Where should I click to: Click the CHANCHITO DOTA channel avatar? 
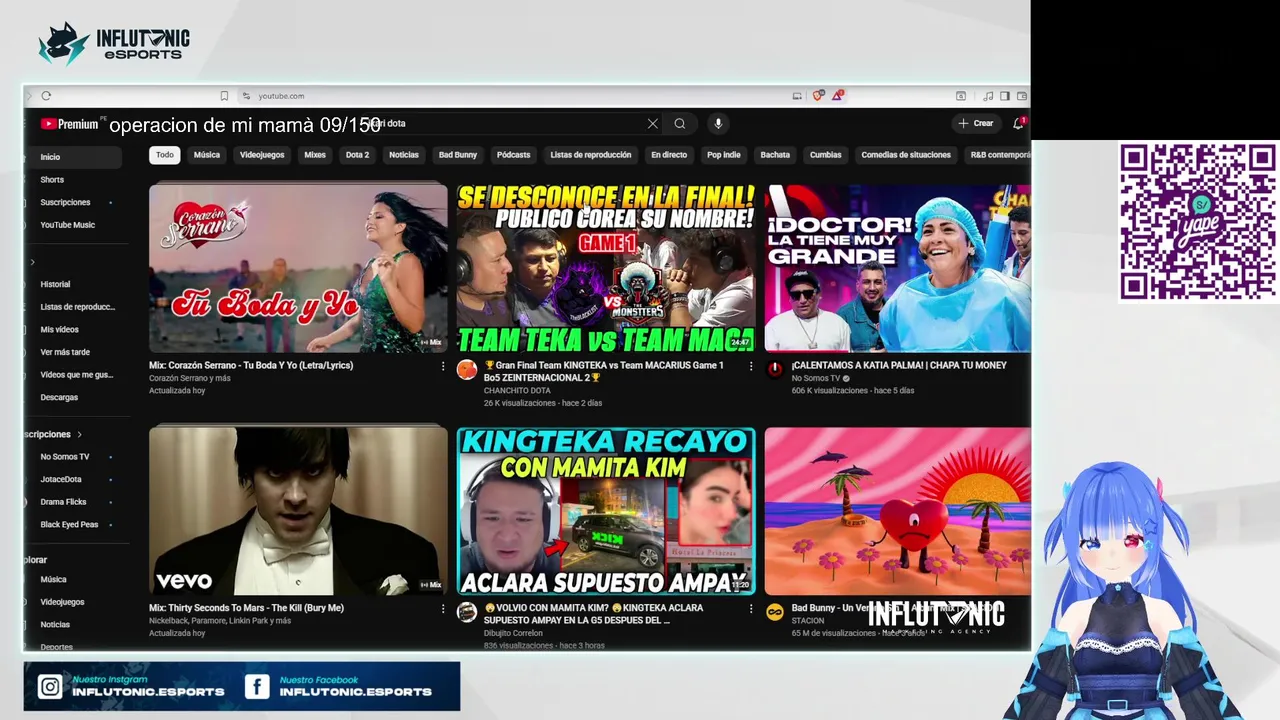467,370
